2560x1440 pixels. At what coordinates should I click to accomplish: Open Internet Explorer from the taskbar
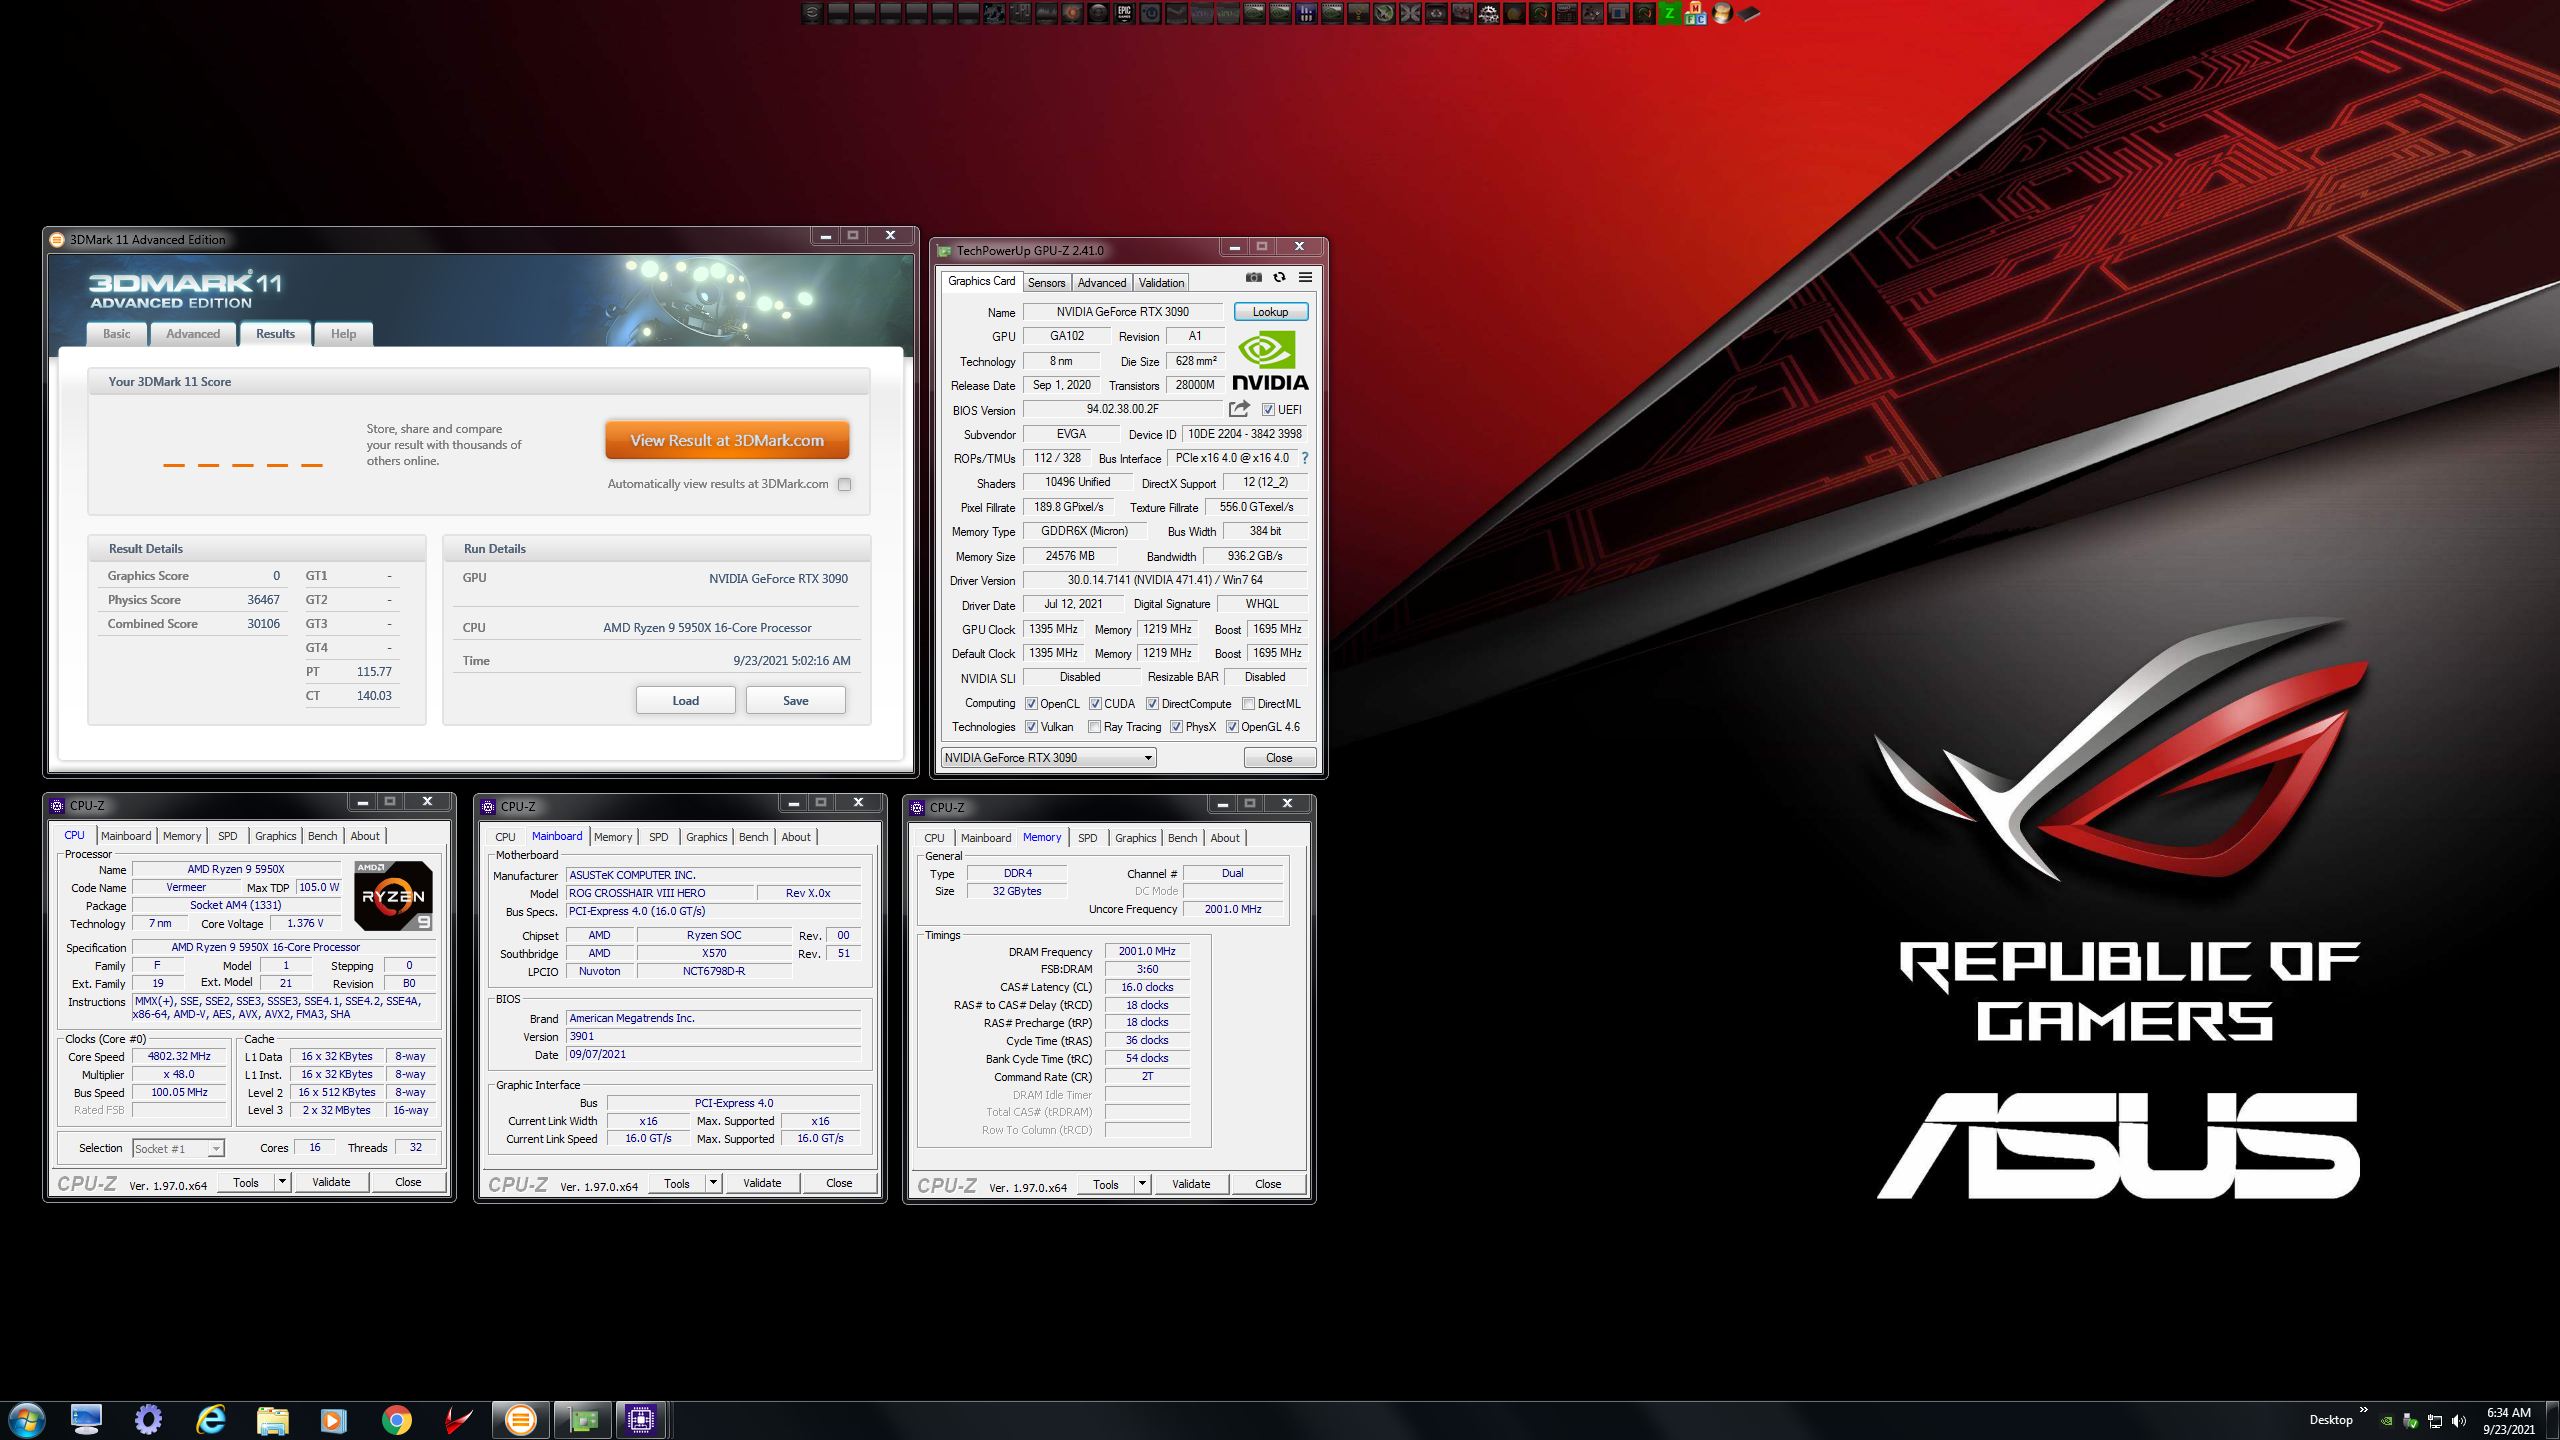[x=211, y=1419]
